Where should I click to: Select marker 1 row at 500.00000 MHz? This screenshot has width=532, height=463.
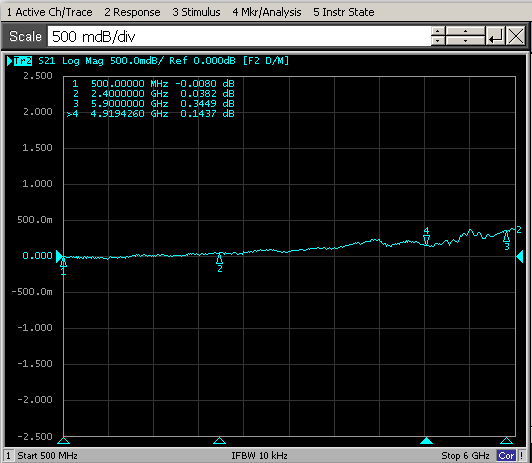point(153,83)
